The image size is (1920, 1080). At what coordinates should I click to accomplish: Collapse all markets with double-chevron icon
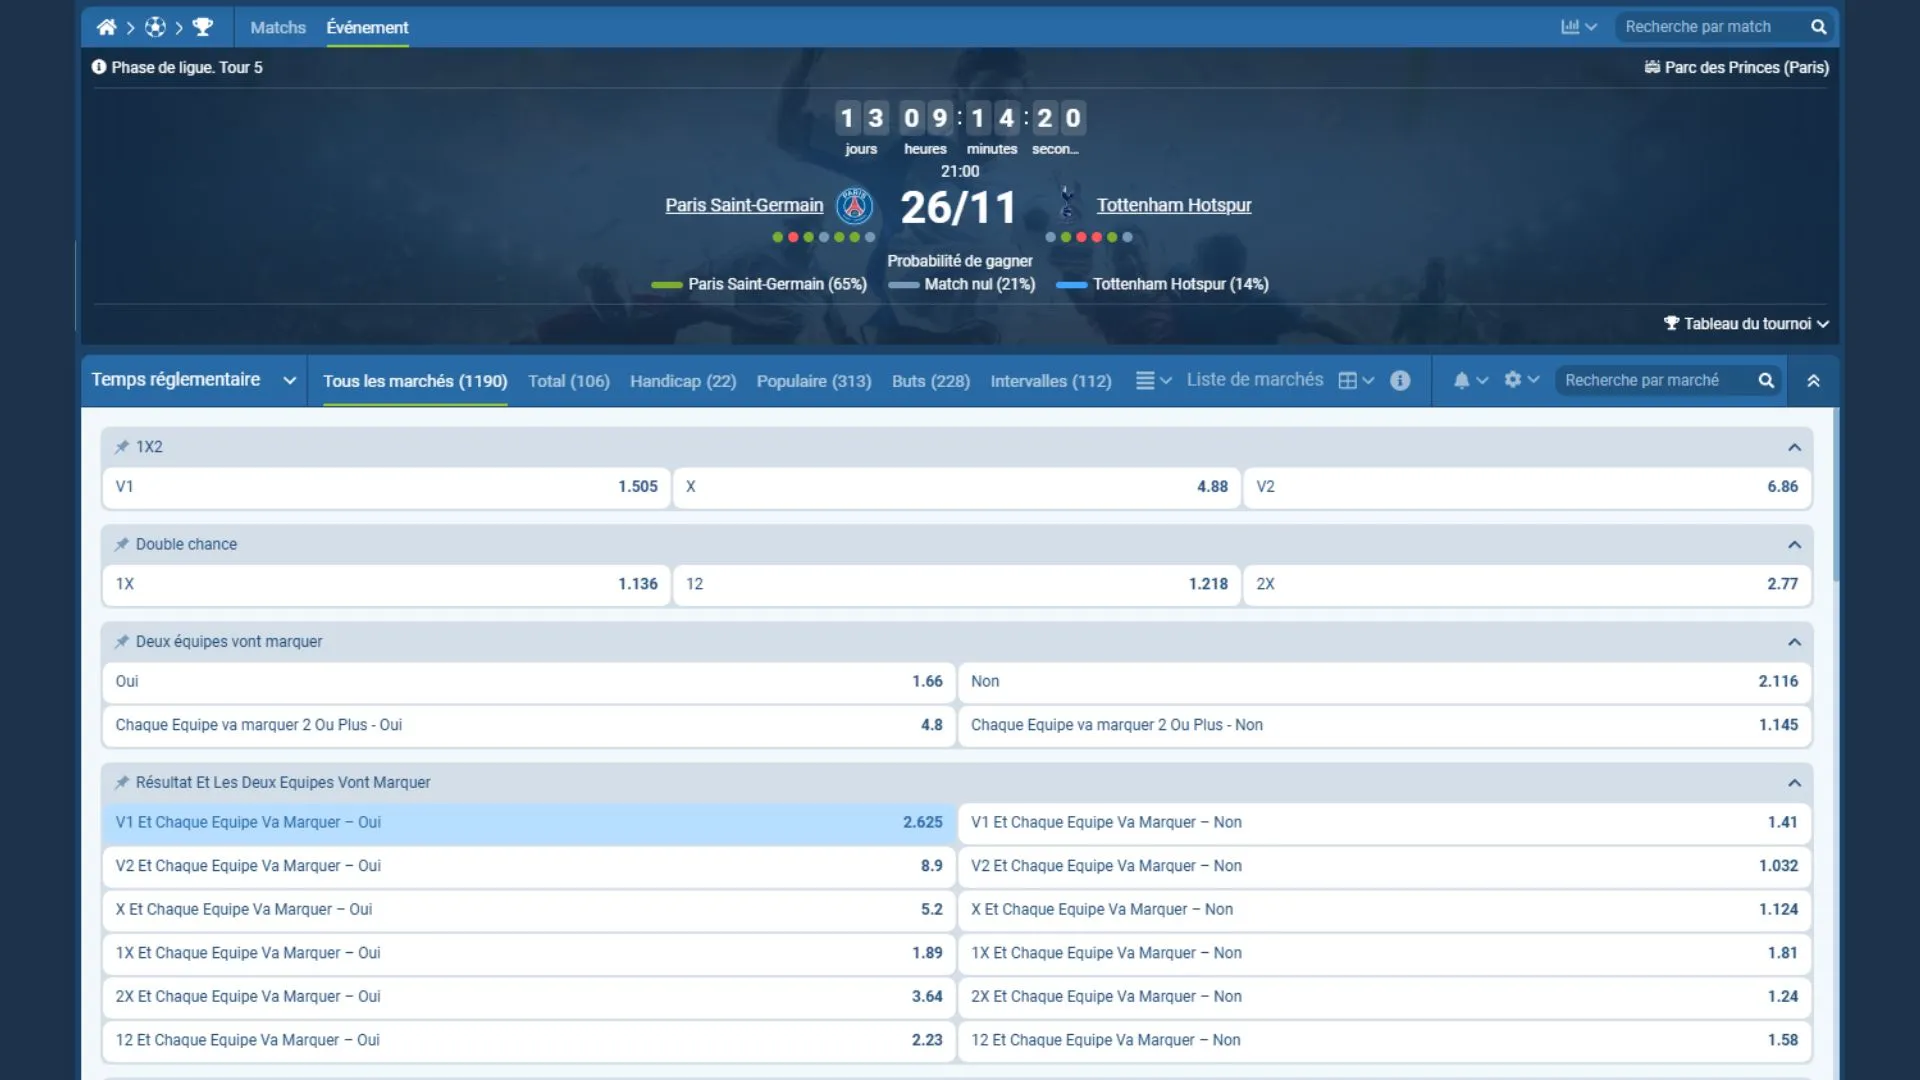1813,381
